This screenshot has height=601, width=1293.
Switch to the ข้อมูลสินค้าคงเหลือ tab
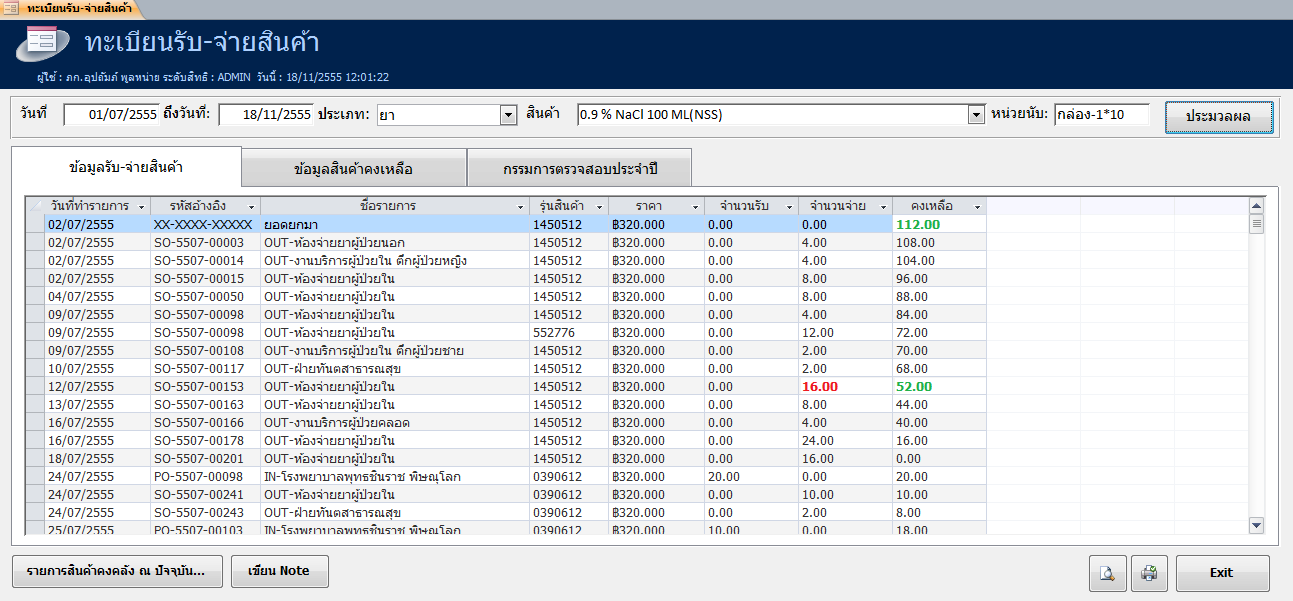pyautogui.click(x=353, y=166)
